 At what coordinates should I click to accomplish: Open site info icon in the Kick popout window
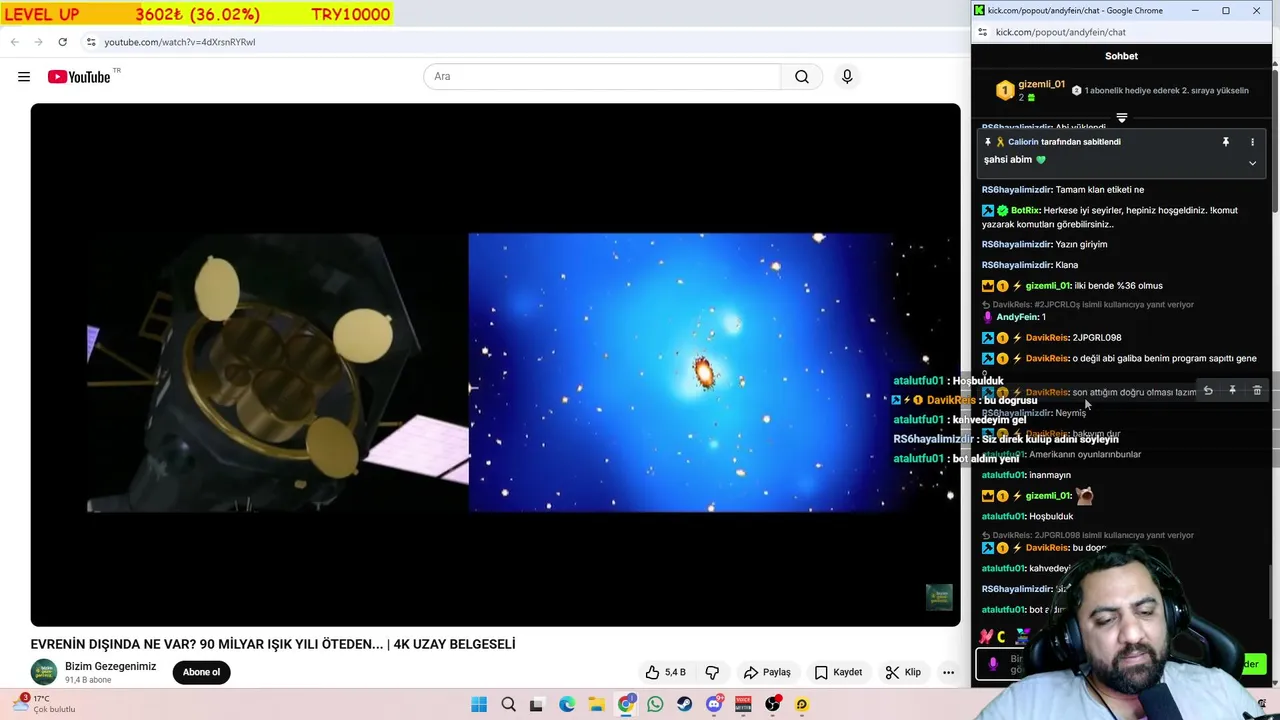tap(983, 32)
